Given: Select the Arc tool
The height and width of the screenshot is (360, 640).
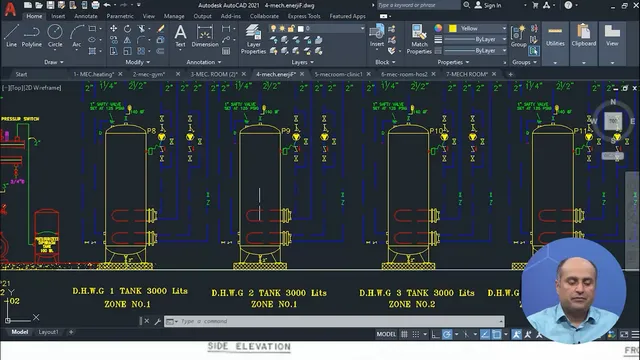Looking at the screenshot, I should point(76,36).
